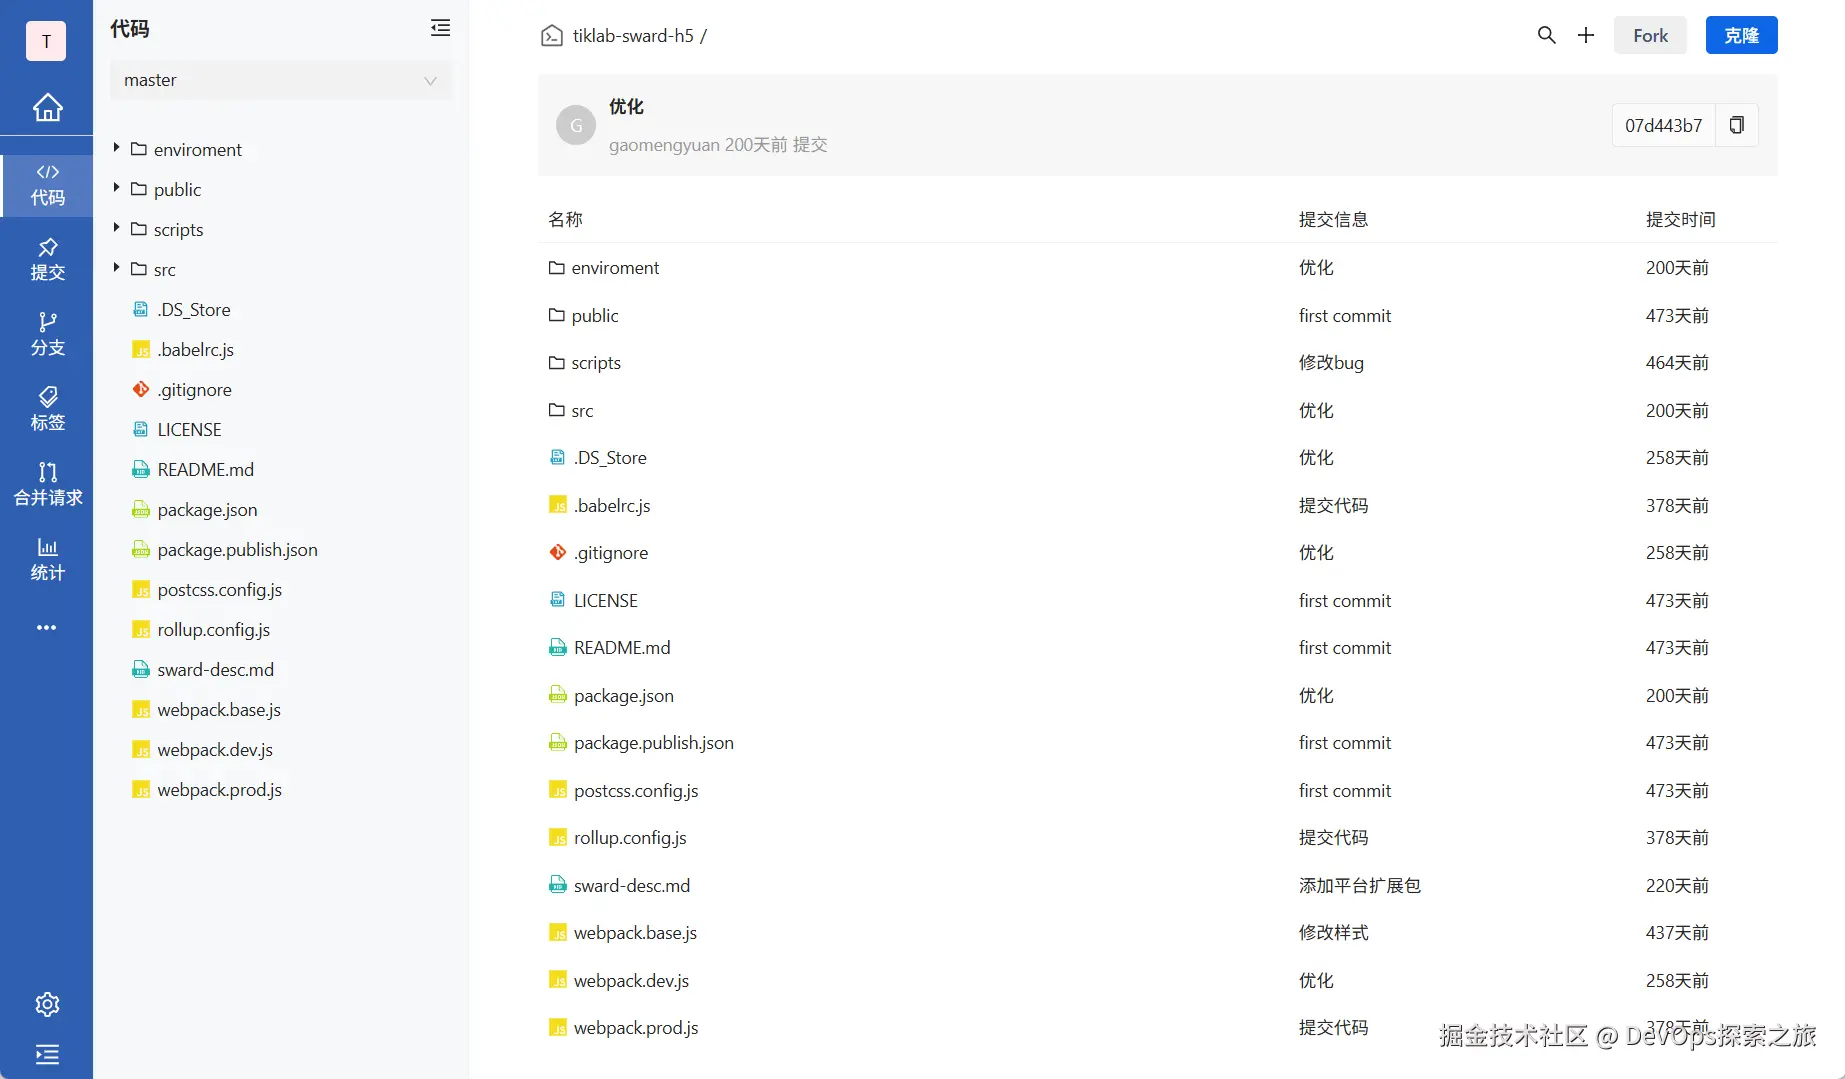Click 修改bug commit message on scripts row
This screenshot has height=1079, width=1845.
coord(1331,363)
